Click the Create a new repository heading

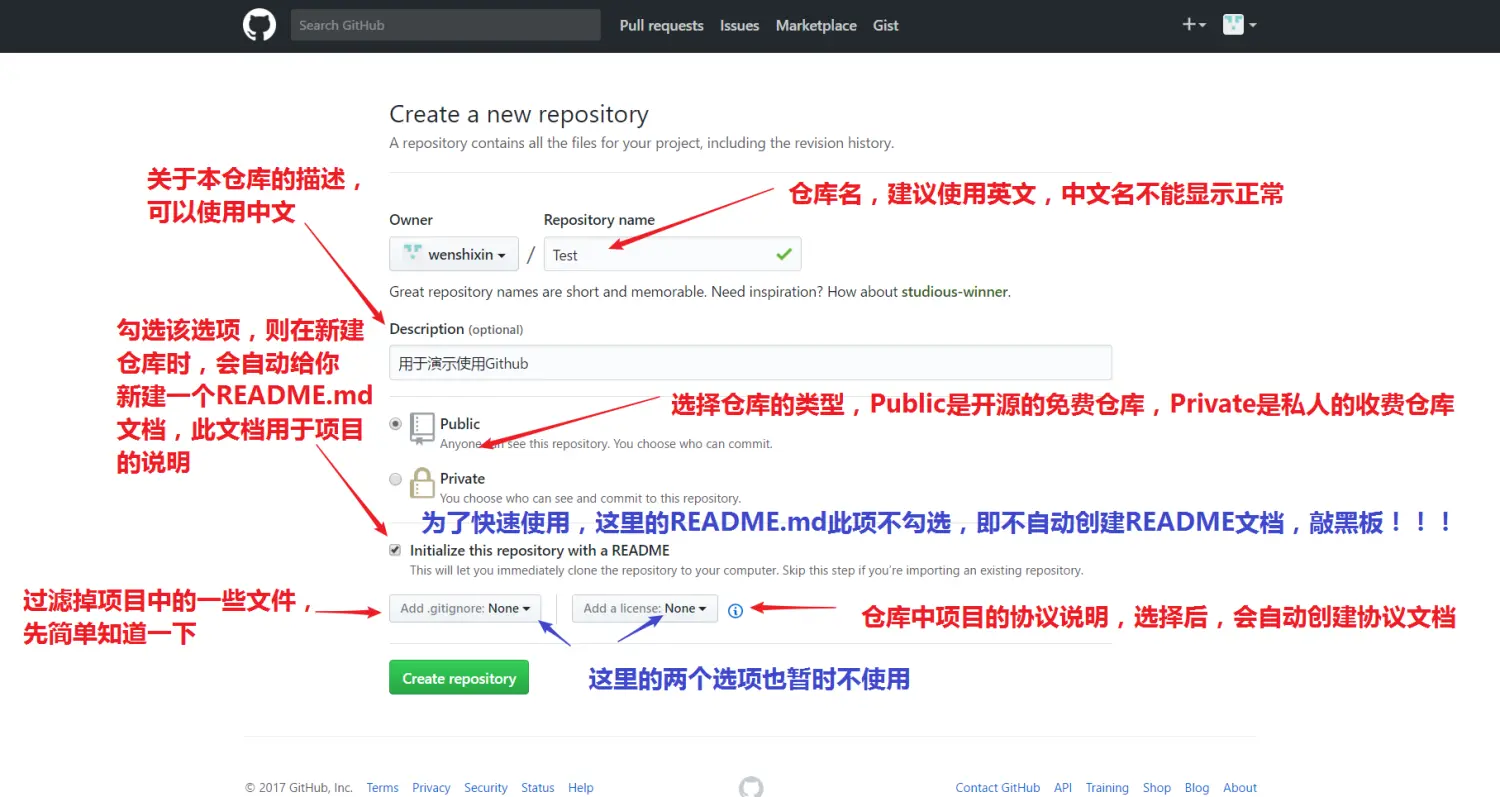pyautogui.click(x=519, y=114)
